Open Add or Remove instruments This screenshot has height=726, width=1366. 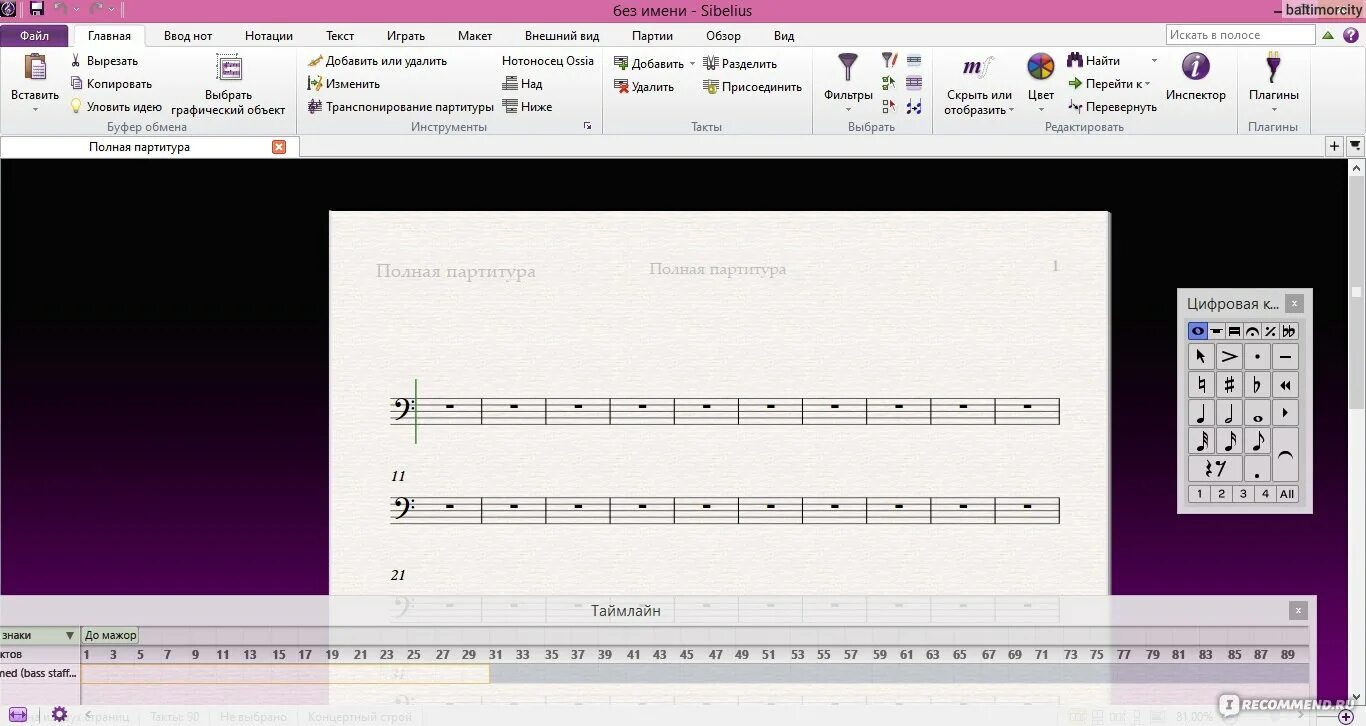tap(378, 61)
